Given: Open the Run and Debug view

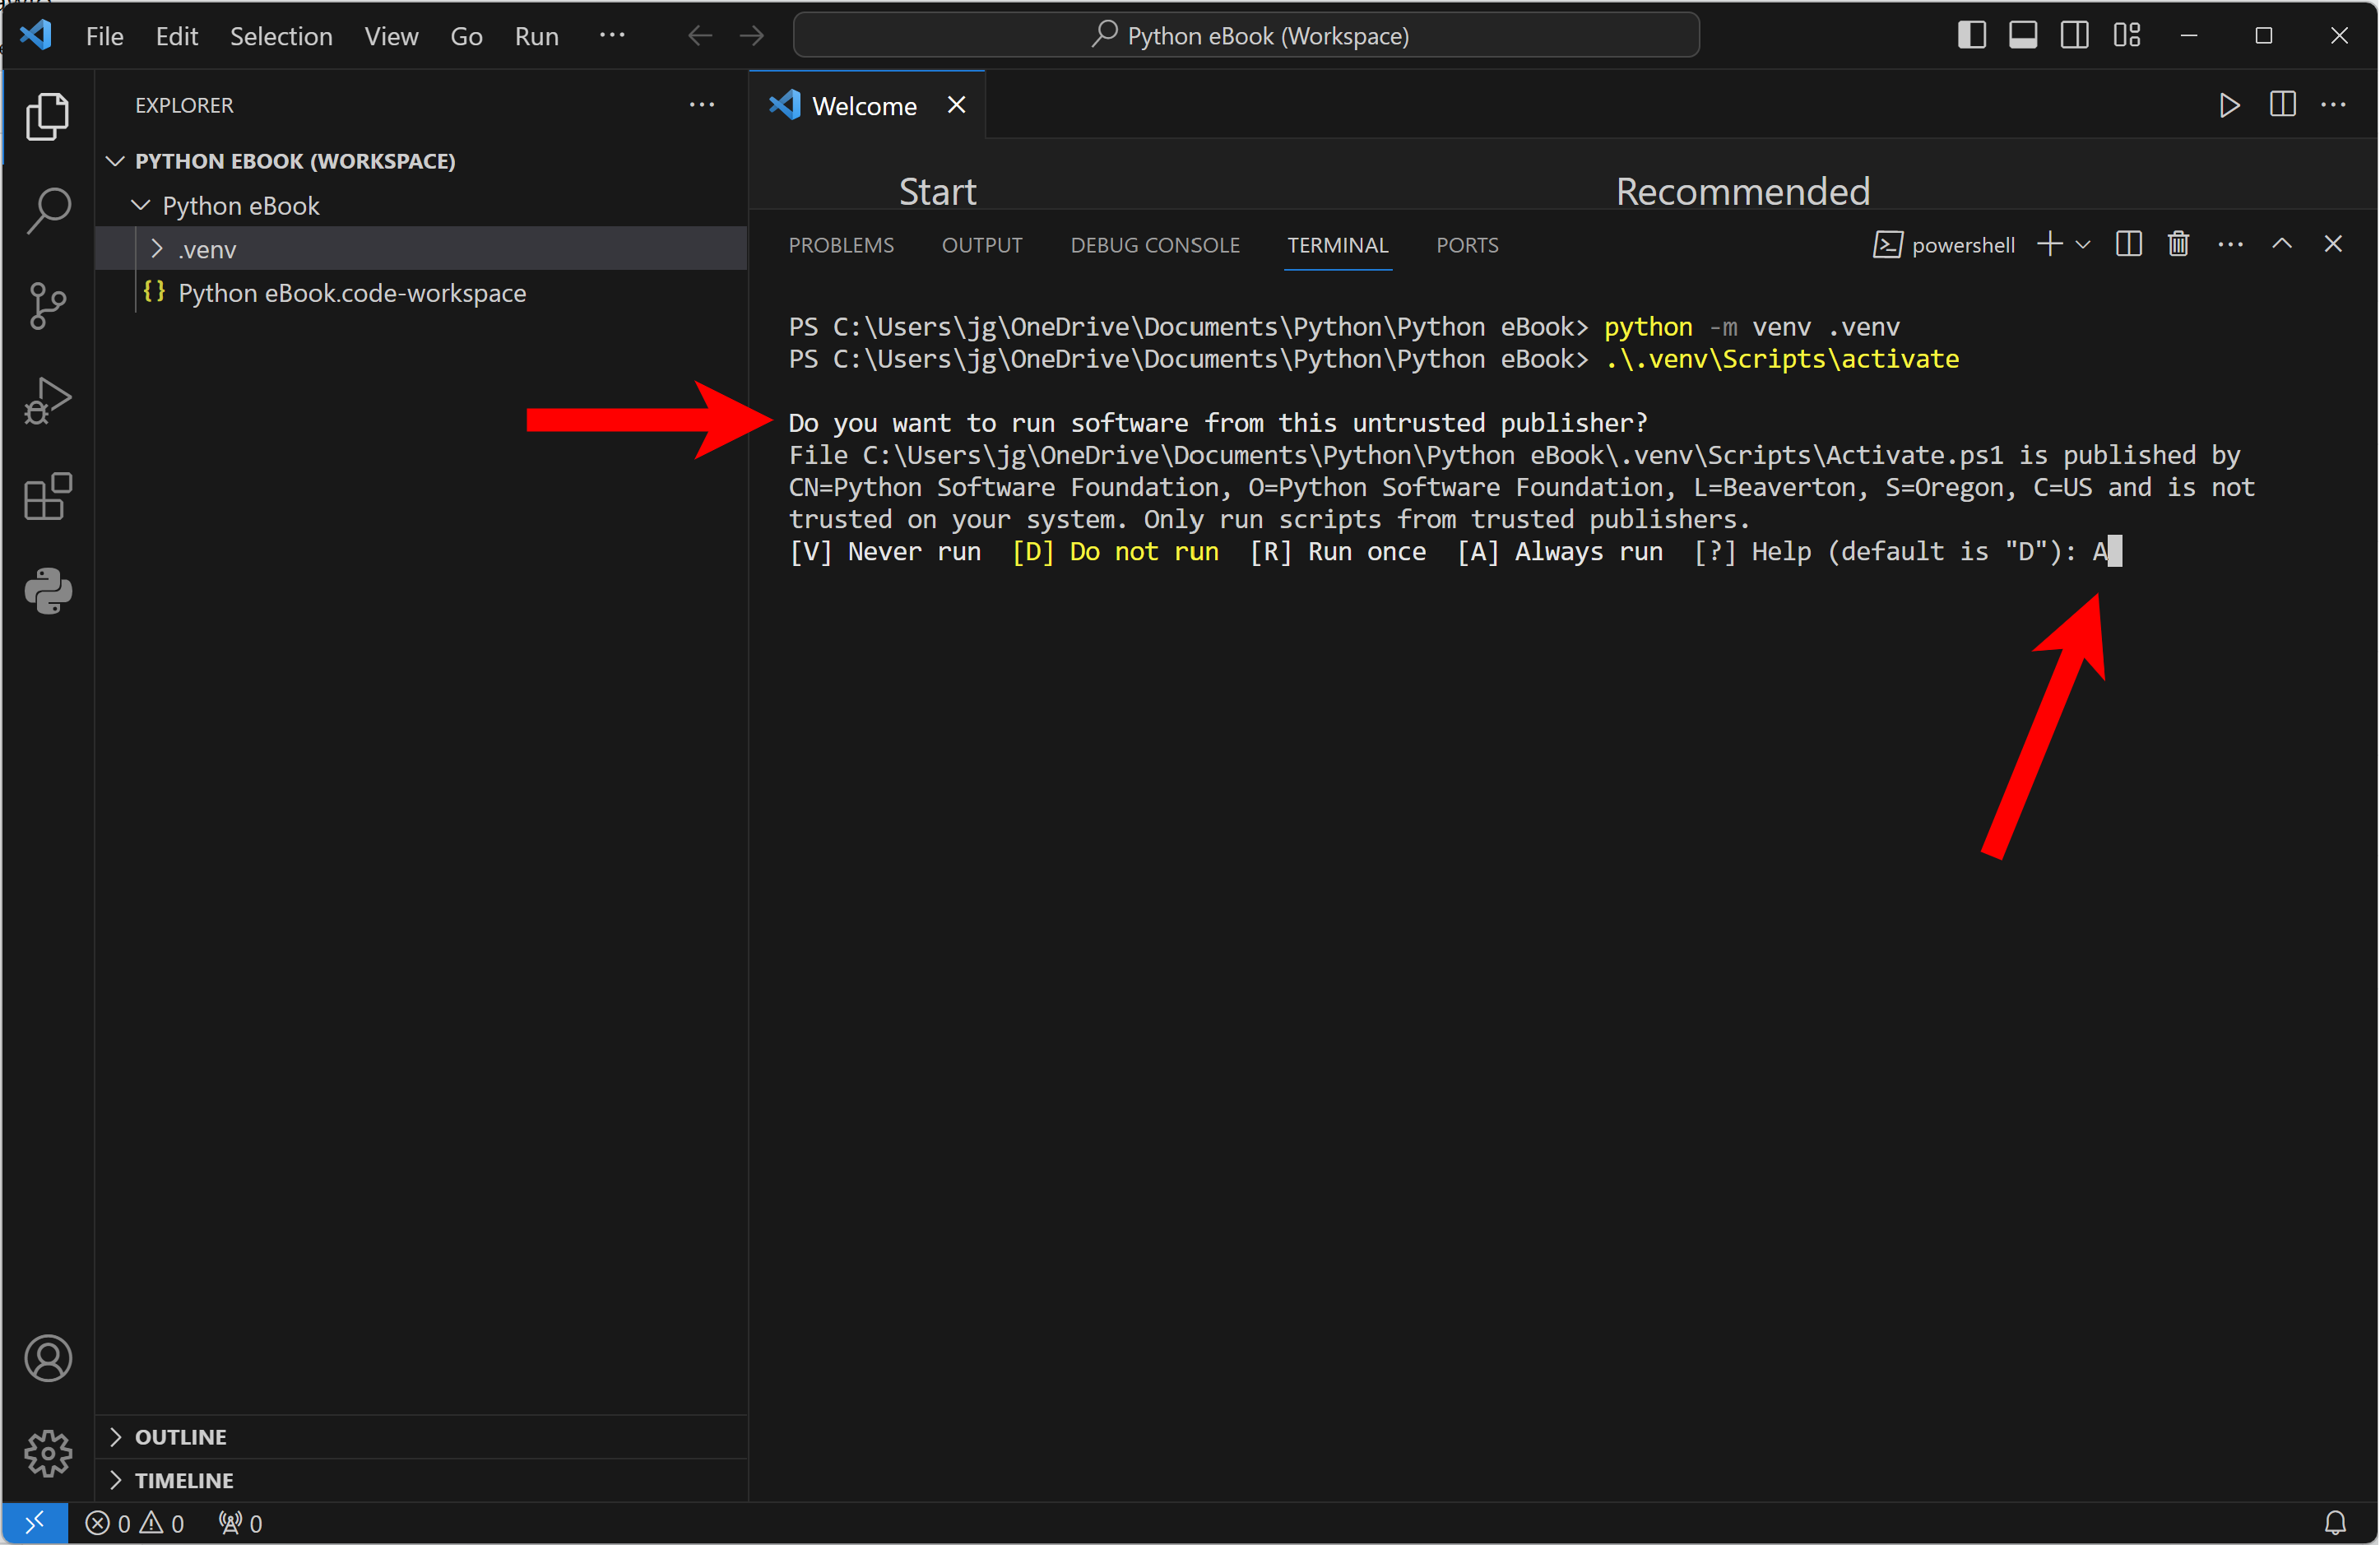Looking at the screenshot, I should (x=47, y=401).
